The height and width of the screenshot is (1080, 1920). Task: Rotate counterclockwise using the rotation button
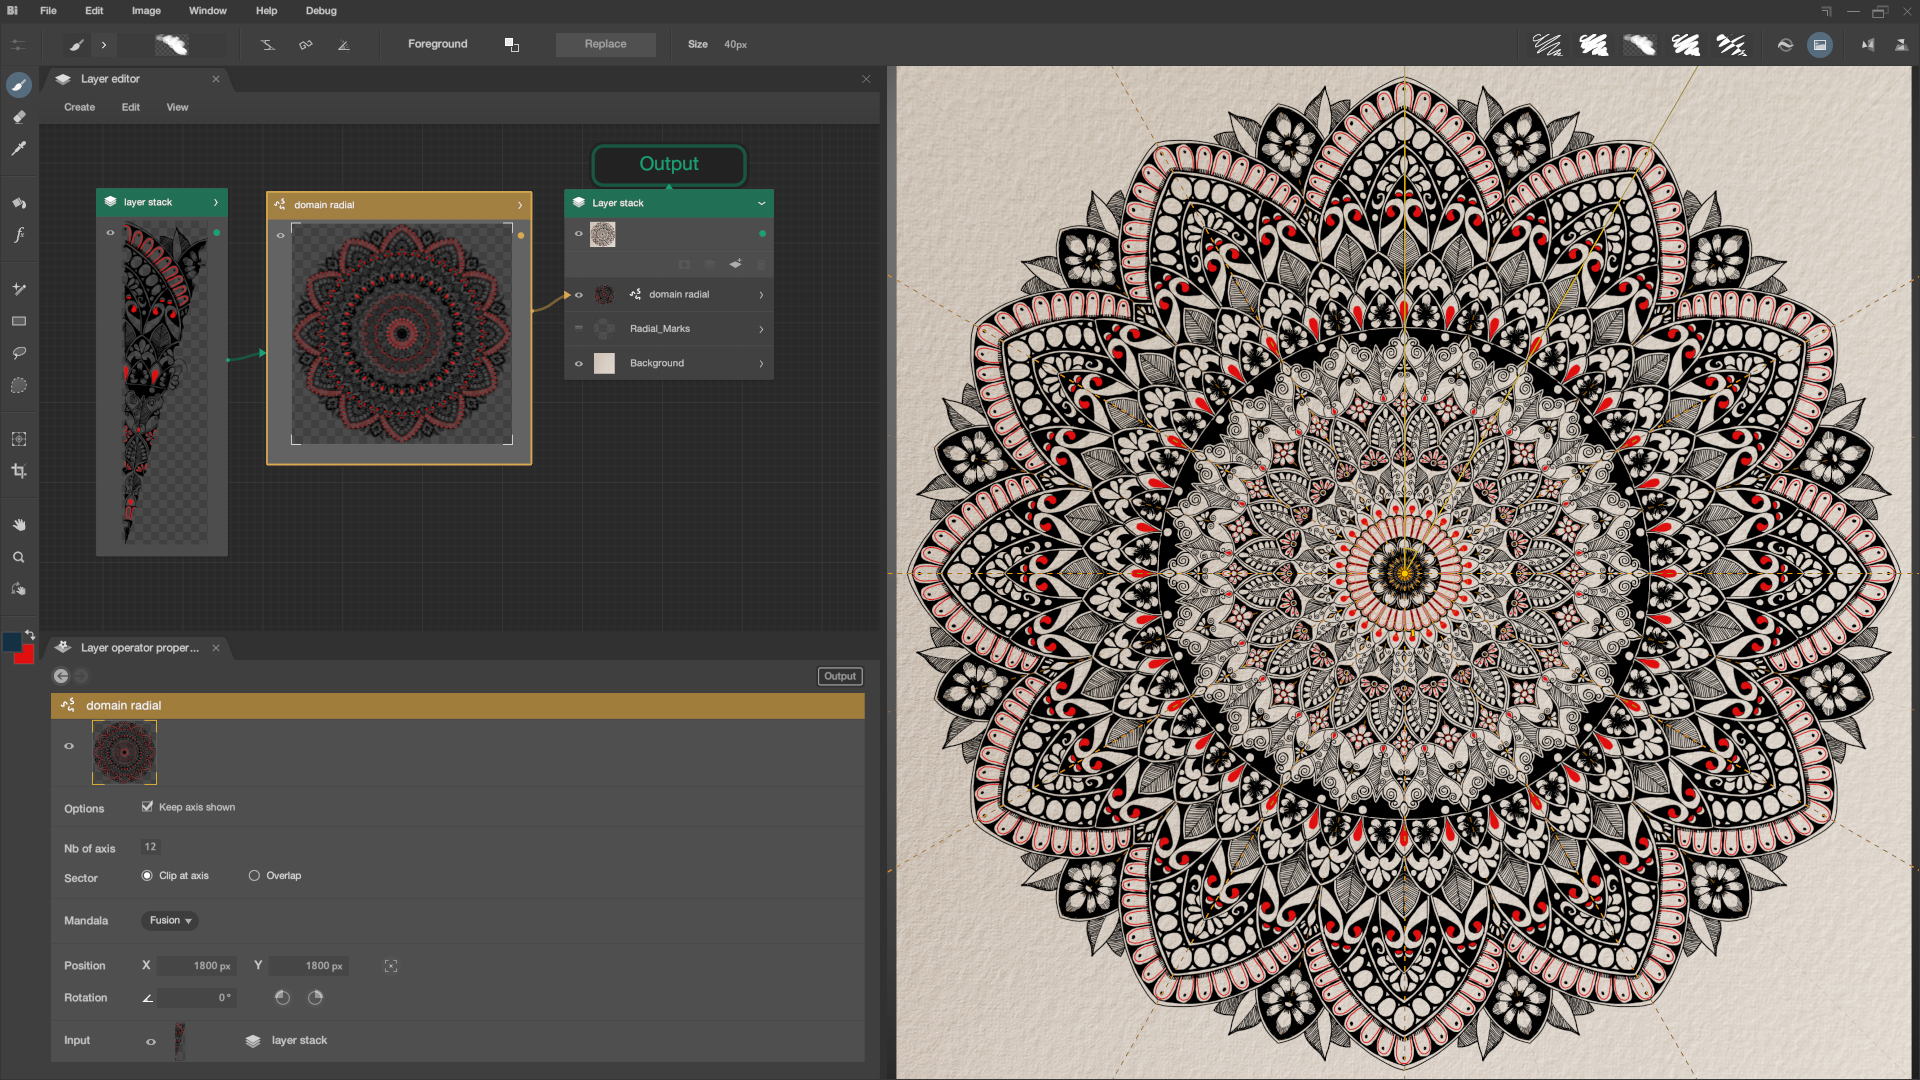[x=282, y=997]
